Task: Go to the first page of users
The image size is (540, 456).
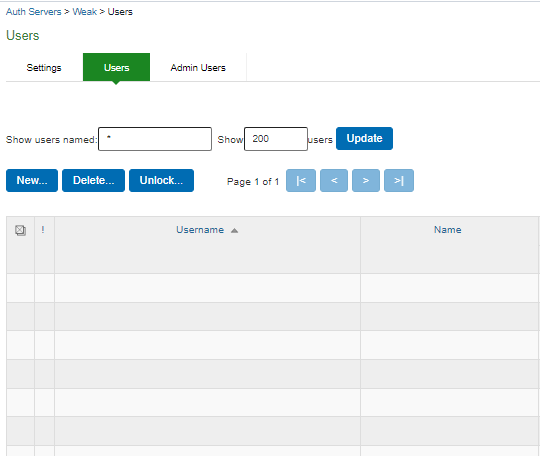Action: tap(301, 180)
